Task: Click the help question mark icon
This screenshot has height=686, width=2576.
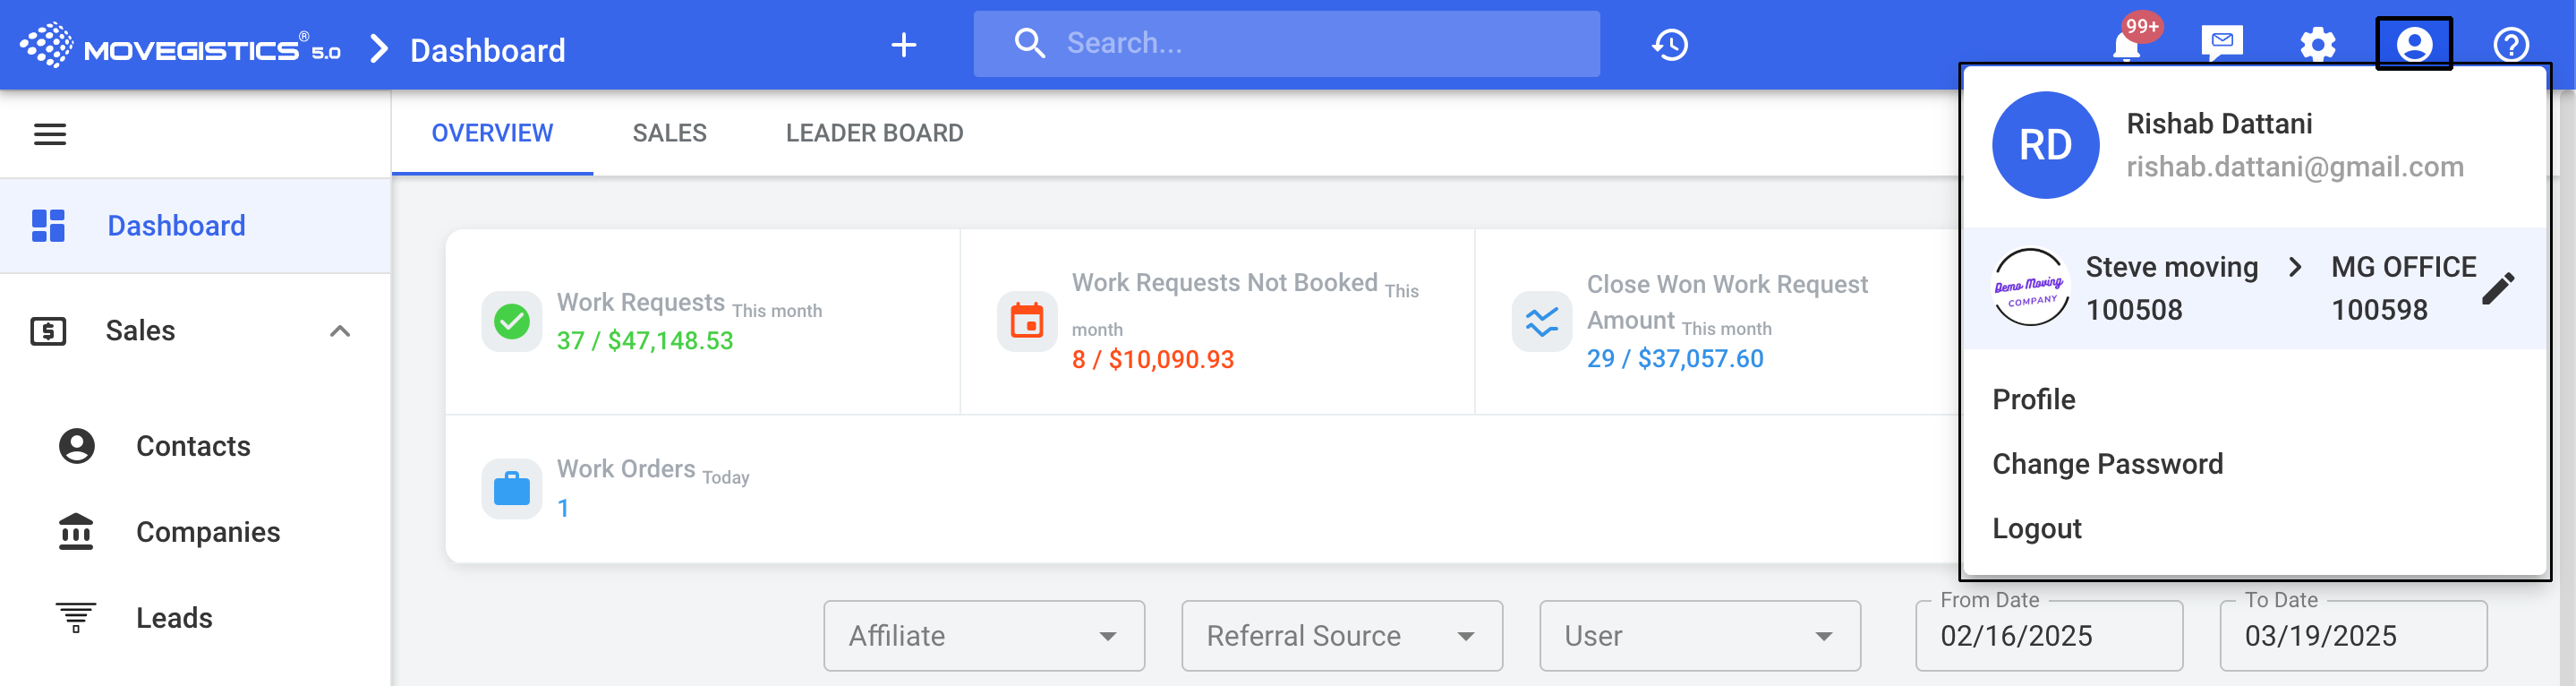Action: [x=2510, y=45]
